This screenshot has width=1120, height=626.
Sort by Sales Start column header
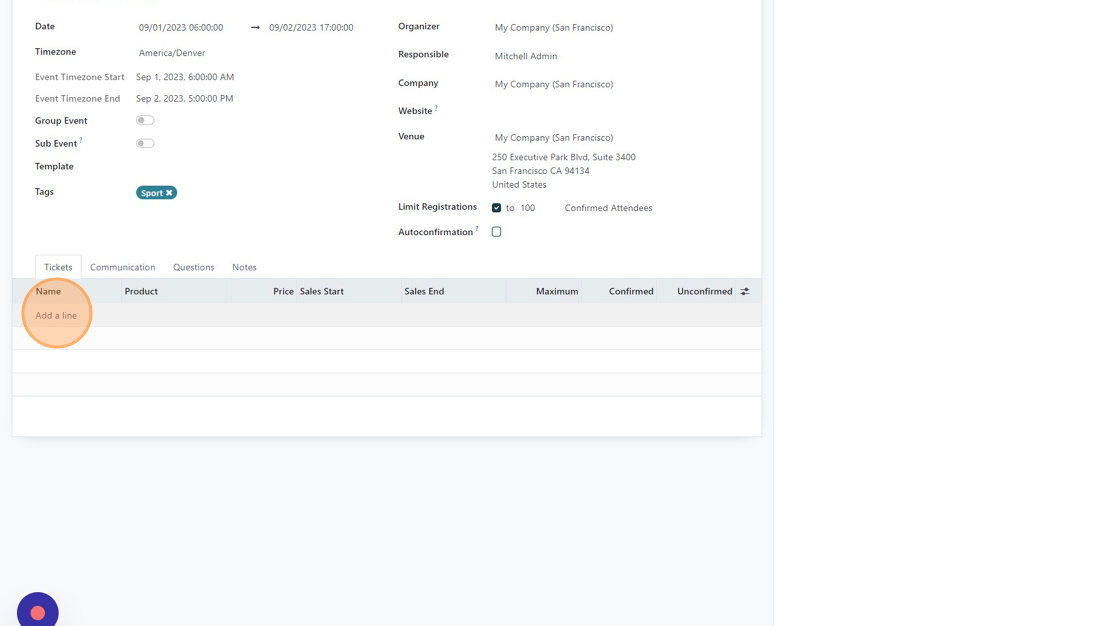tap(321, 292)
